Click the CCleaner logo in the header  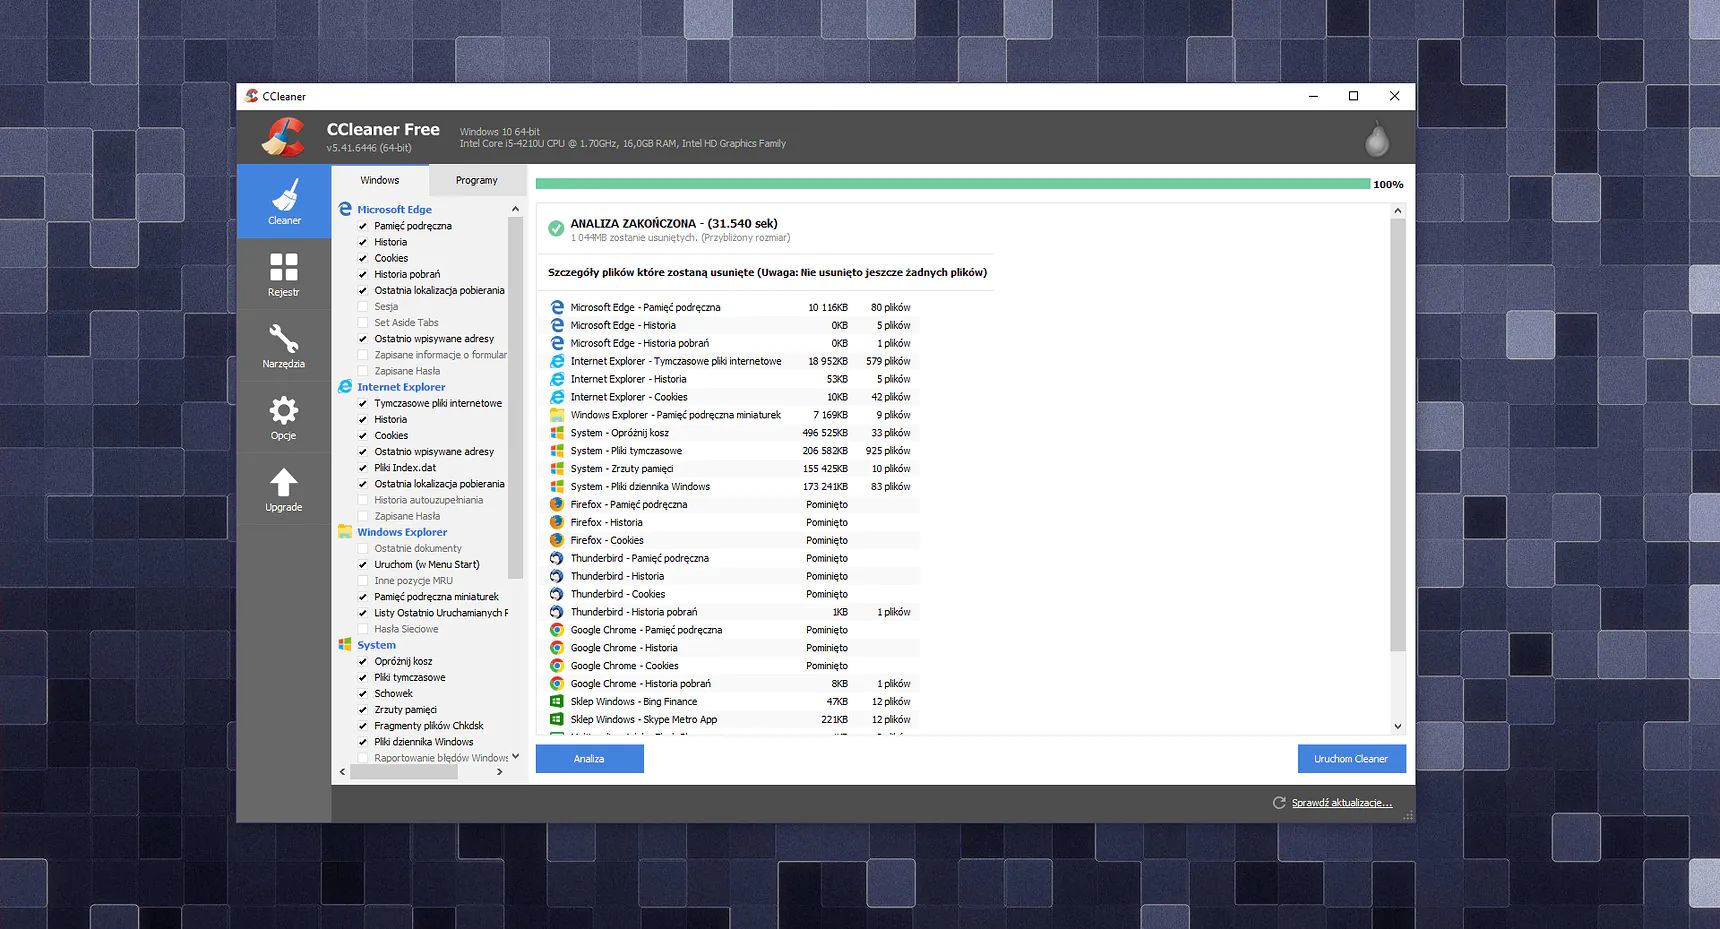point(285,137)
